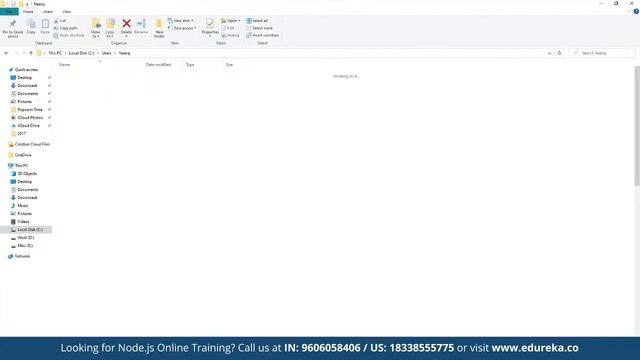The height and width of the screenshot is (360, 640).
Task: Click the Cut scissors button
Action: coord(60,21)
